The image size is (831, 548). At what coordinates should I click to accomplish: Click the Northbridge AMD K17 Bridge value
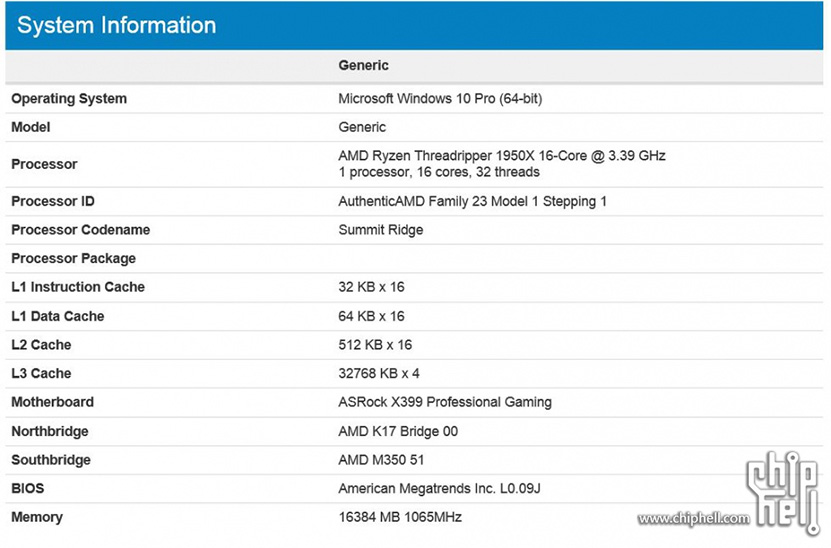(398, 431)
